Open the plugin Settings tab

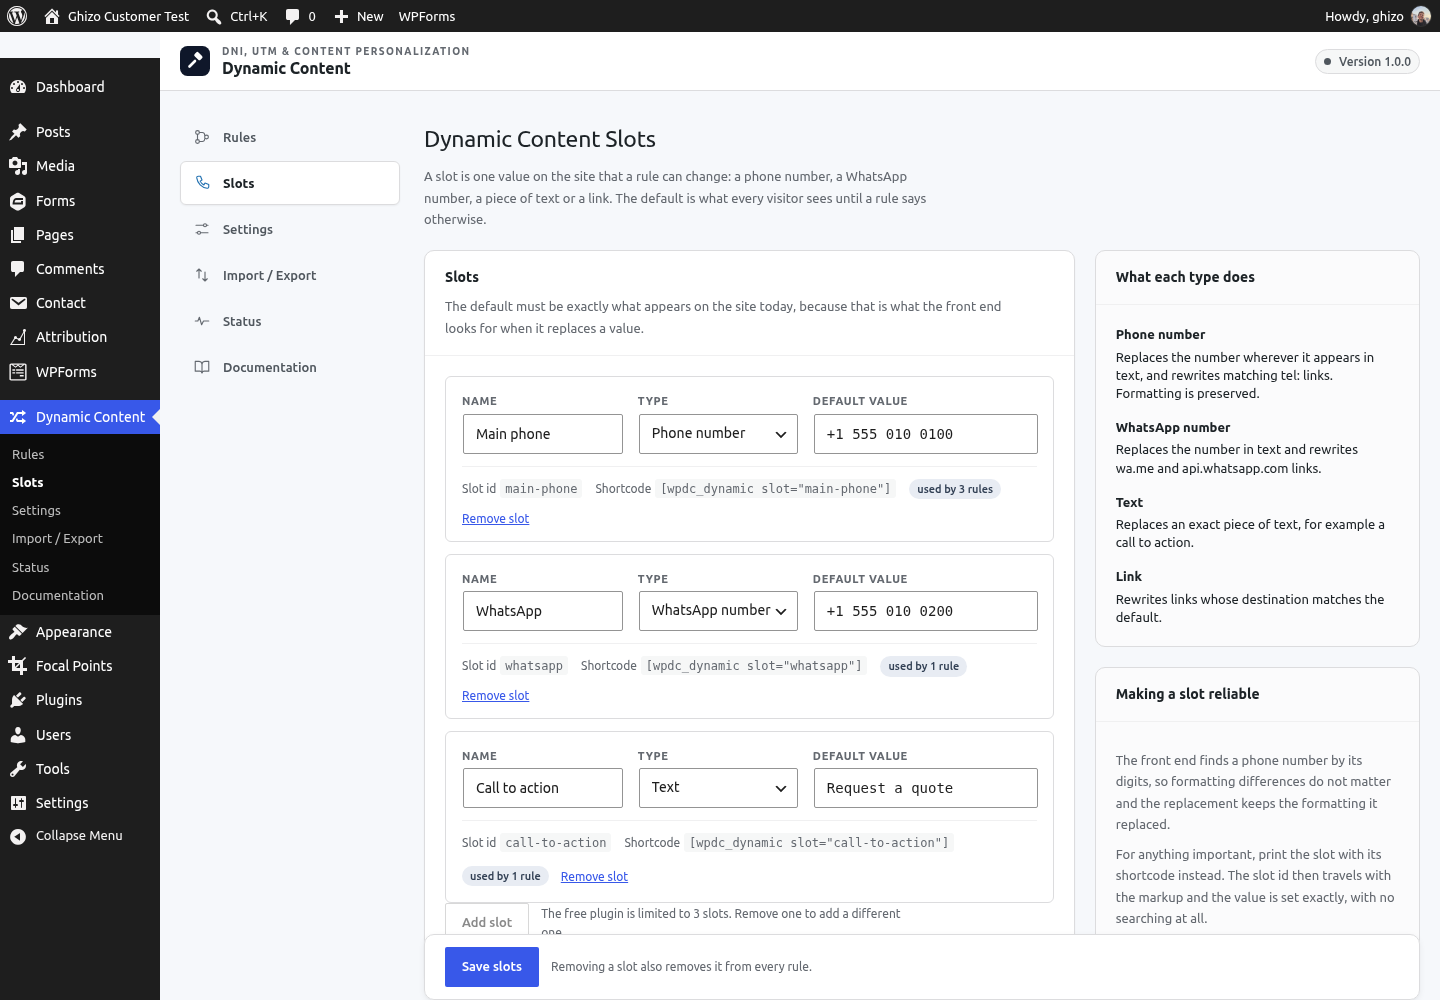[290, 229]
